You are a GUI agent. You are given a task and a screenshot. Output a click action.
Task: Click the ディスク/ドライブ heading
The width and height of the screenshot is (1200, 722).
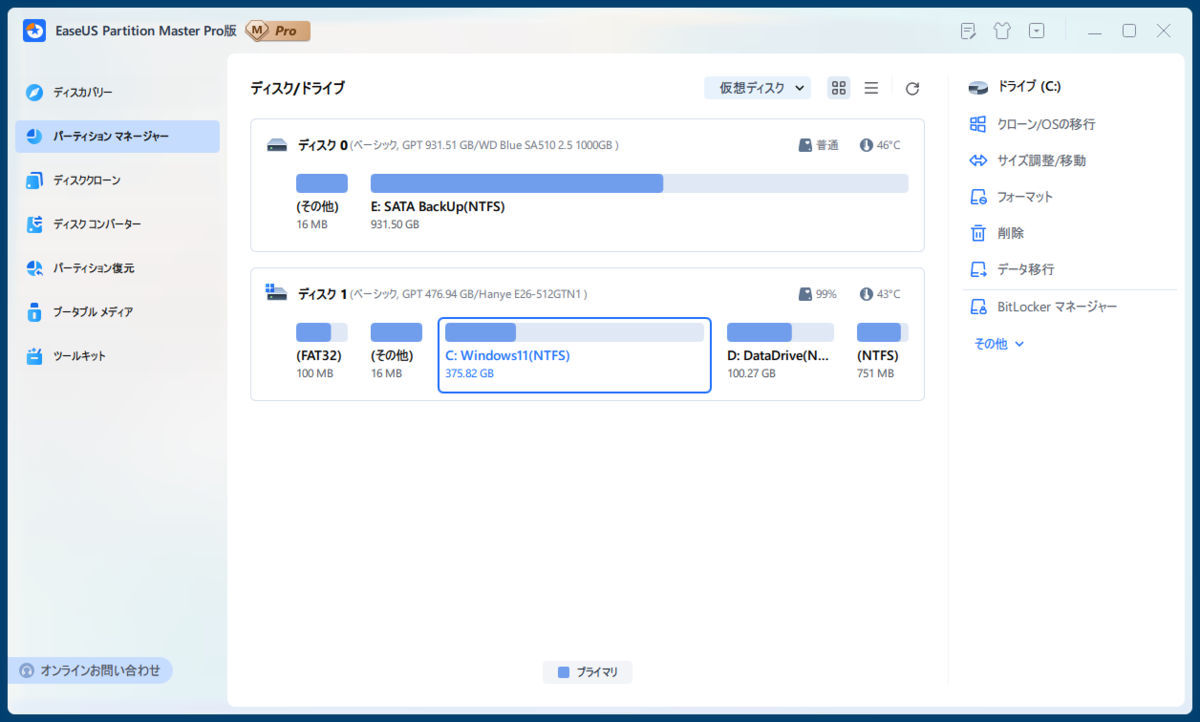tap(297, 88)
